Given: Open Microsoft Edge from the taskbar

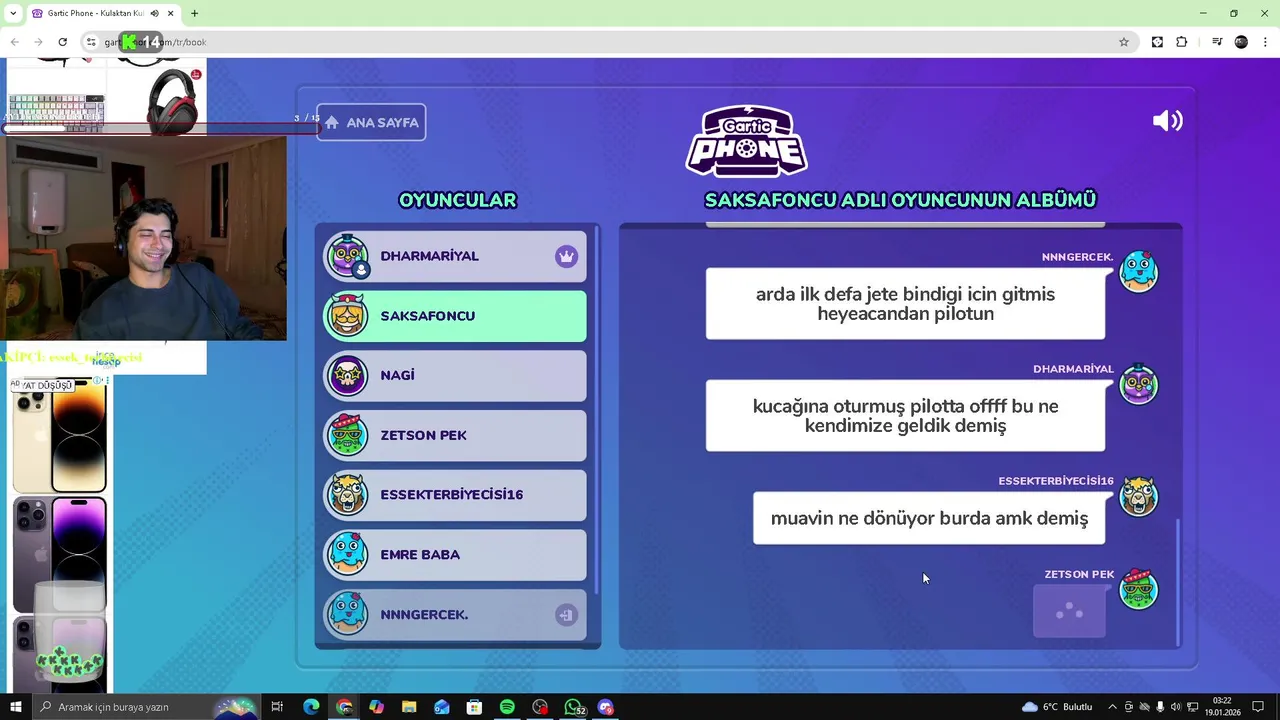Looking at the screenshot, I should tap(311, 707).
